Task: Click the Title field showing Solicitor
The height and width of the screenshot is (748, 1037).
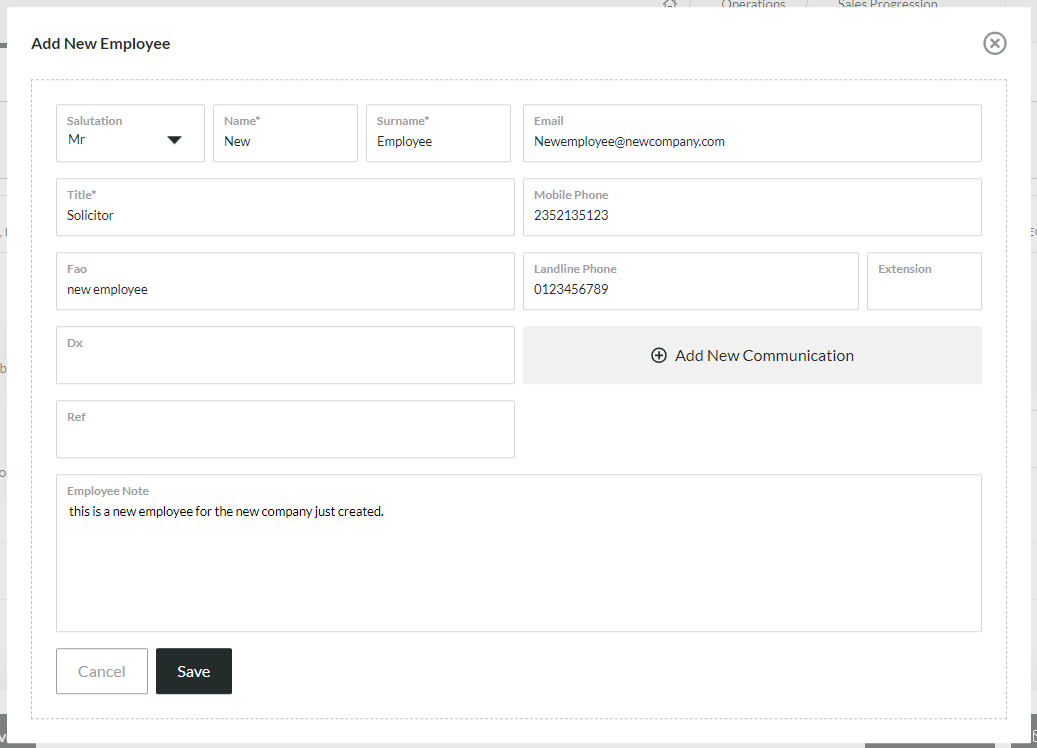Action: pos(285,207)
